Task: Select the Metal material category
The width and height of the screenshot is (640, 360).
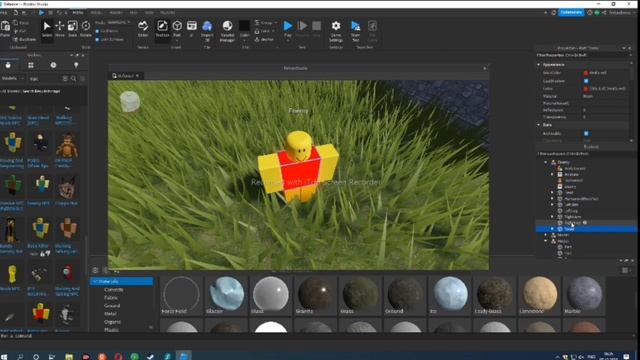Action: pos(110,313)
